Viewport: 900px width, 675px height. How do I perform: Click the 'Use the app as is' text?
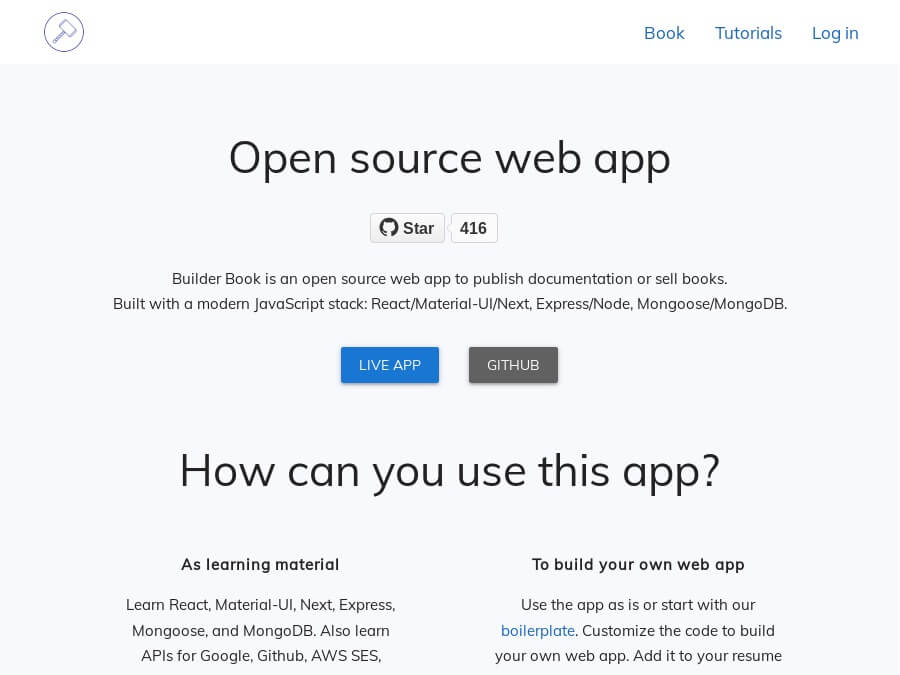click(638, 605)
